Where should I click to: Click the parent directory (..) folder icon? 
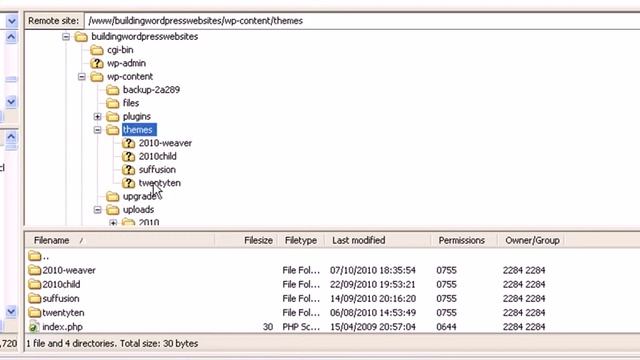pos(35,256)
